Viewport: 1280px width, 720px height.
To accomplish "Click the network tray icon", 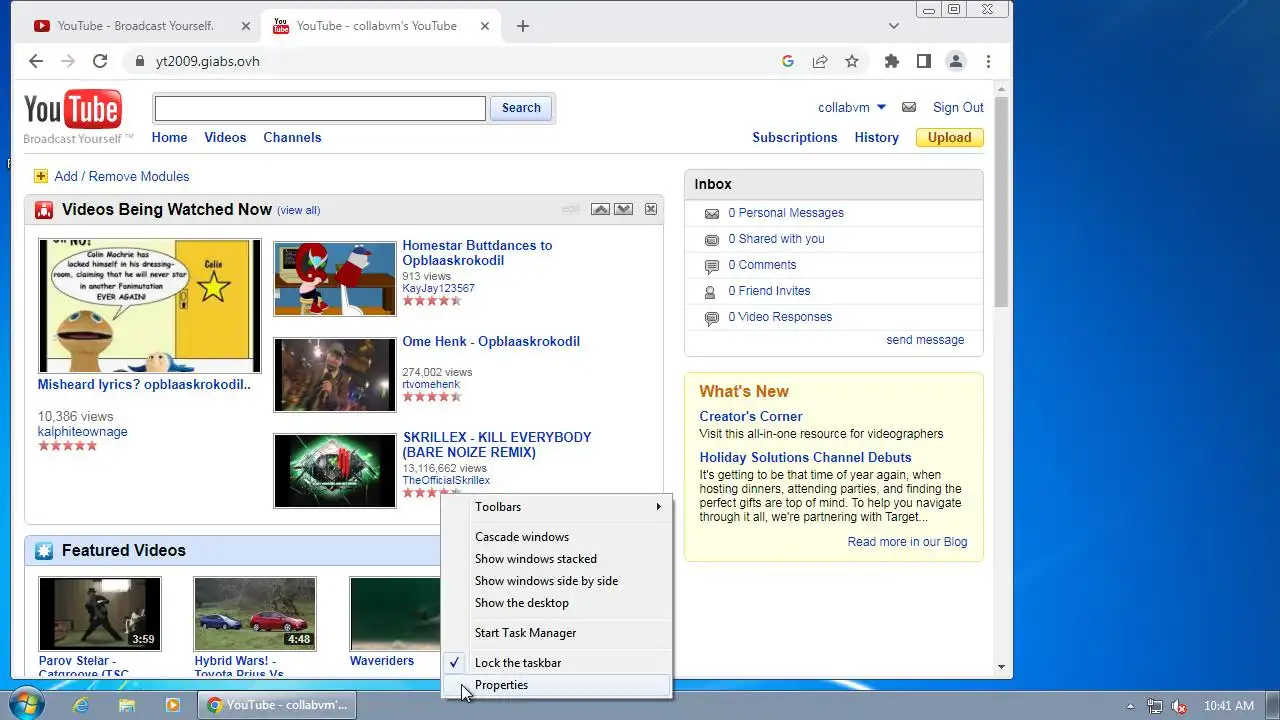I will [x=1155, y=706].
